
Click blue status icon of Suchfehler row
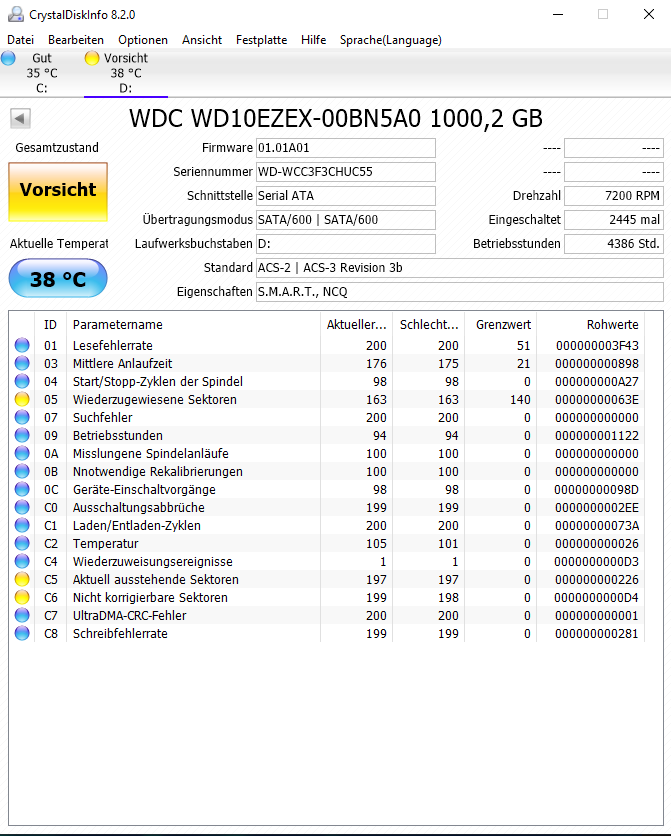(x=22, y=417)
